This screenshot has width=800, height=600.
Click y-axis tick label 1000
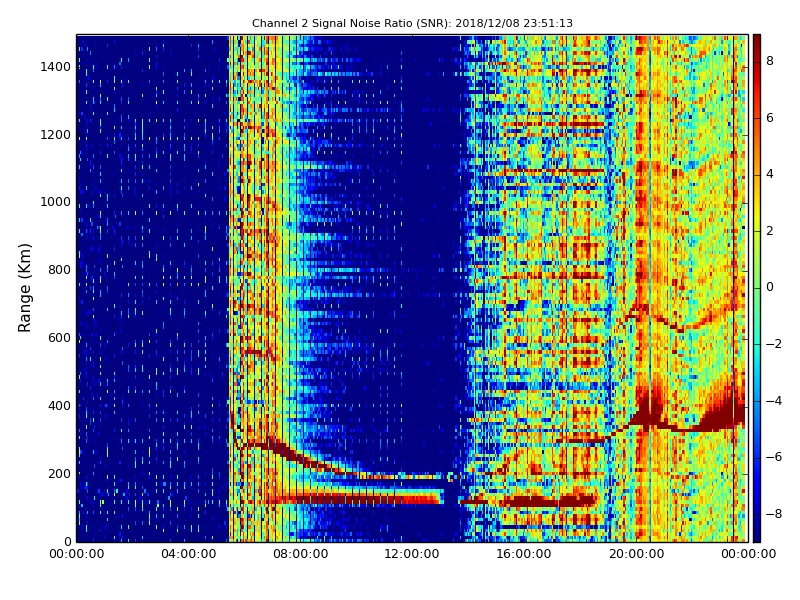coord(56,202)
